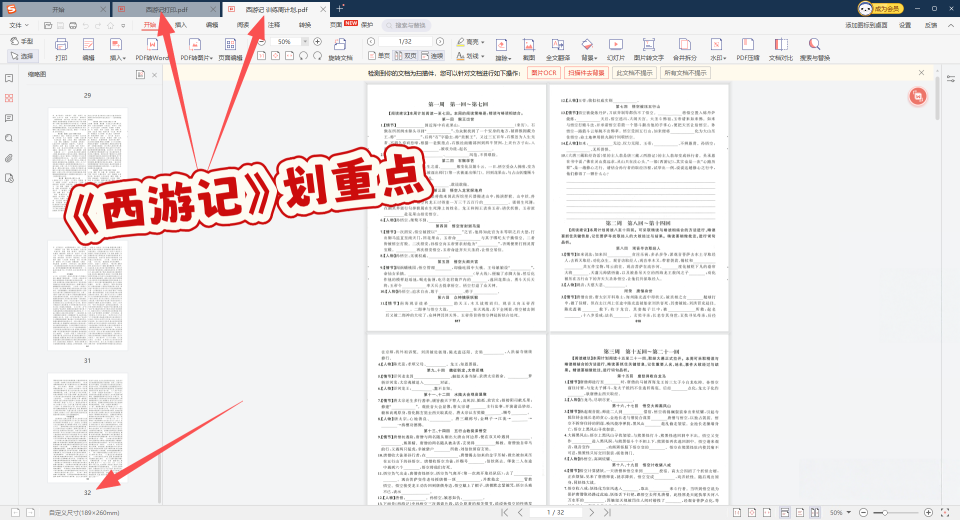
Task: Click the zoom in plus icon in ribbon
Action: point(317,42)
